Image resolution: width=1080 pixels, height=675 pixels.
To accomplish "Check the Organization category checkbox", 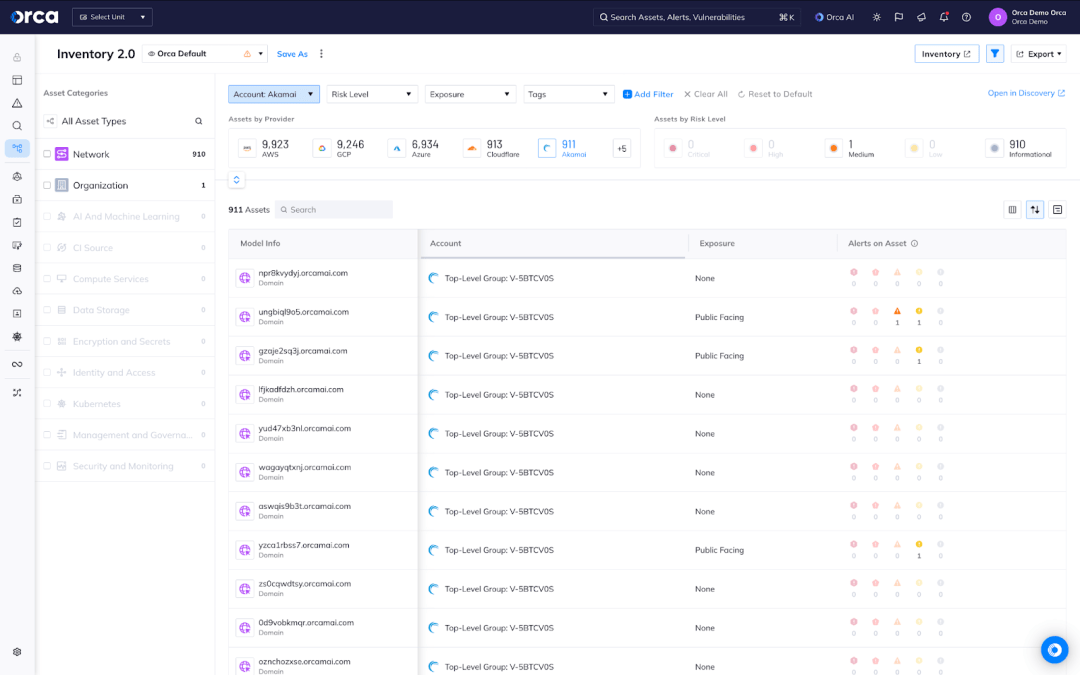I will (47, 185).
